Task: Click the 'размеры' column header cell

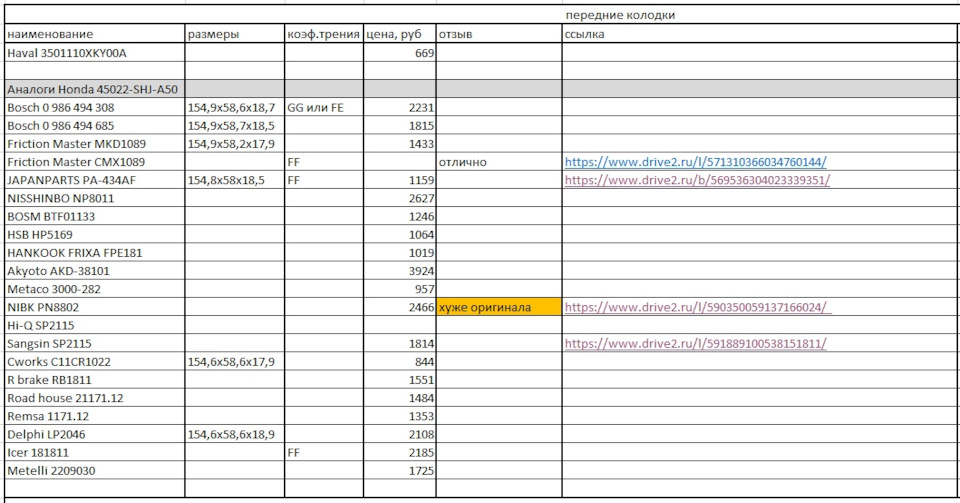Action: 234,34
